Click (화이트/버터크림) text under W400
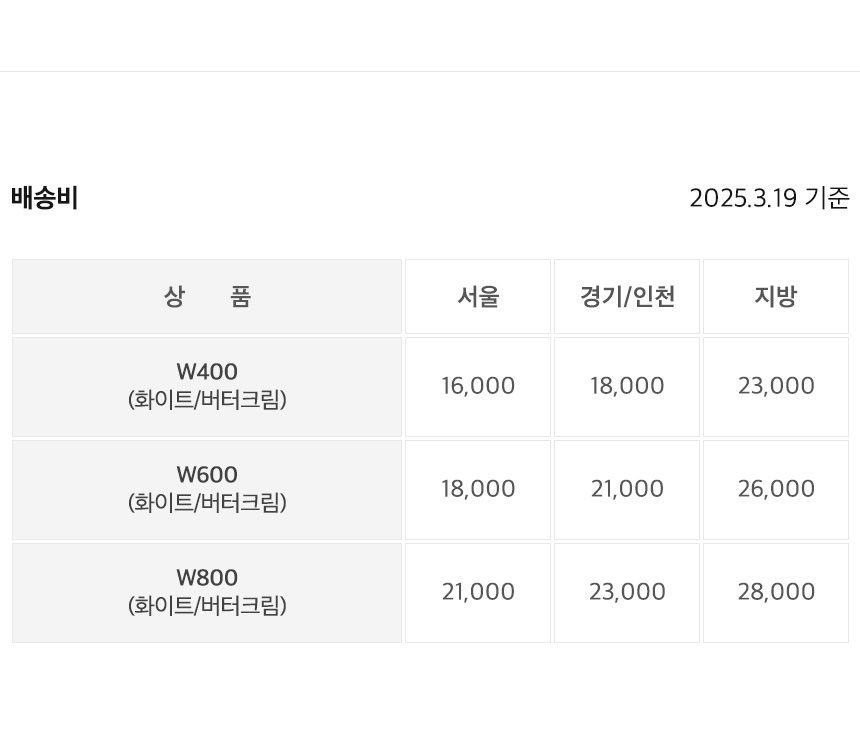The image size is (860, 743). [207, 400]
